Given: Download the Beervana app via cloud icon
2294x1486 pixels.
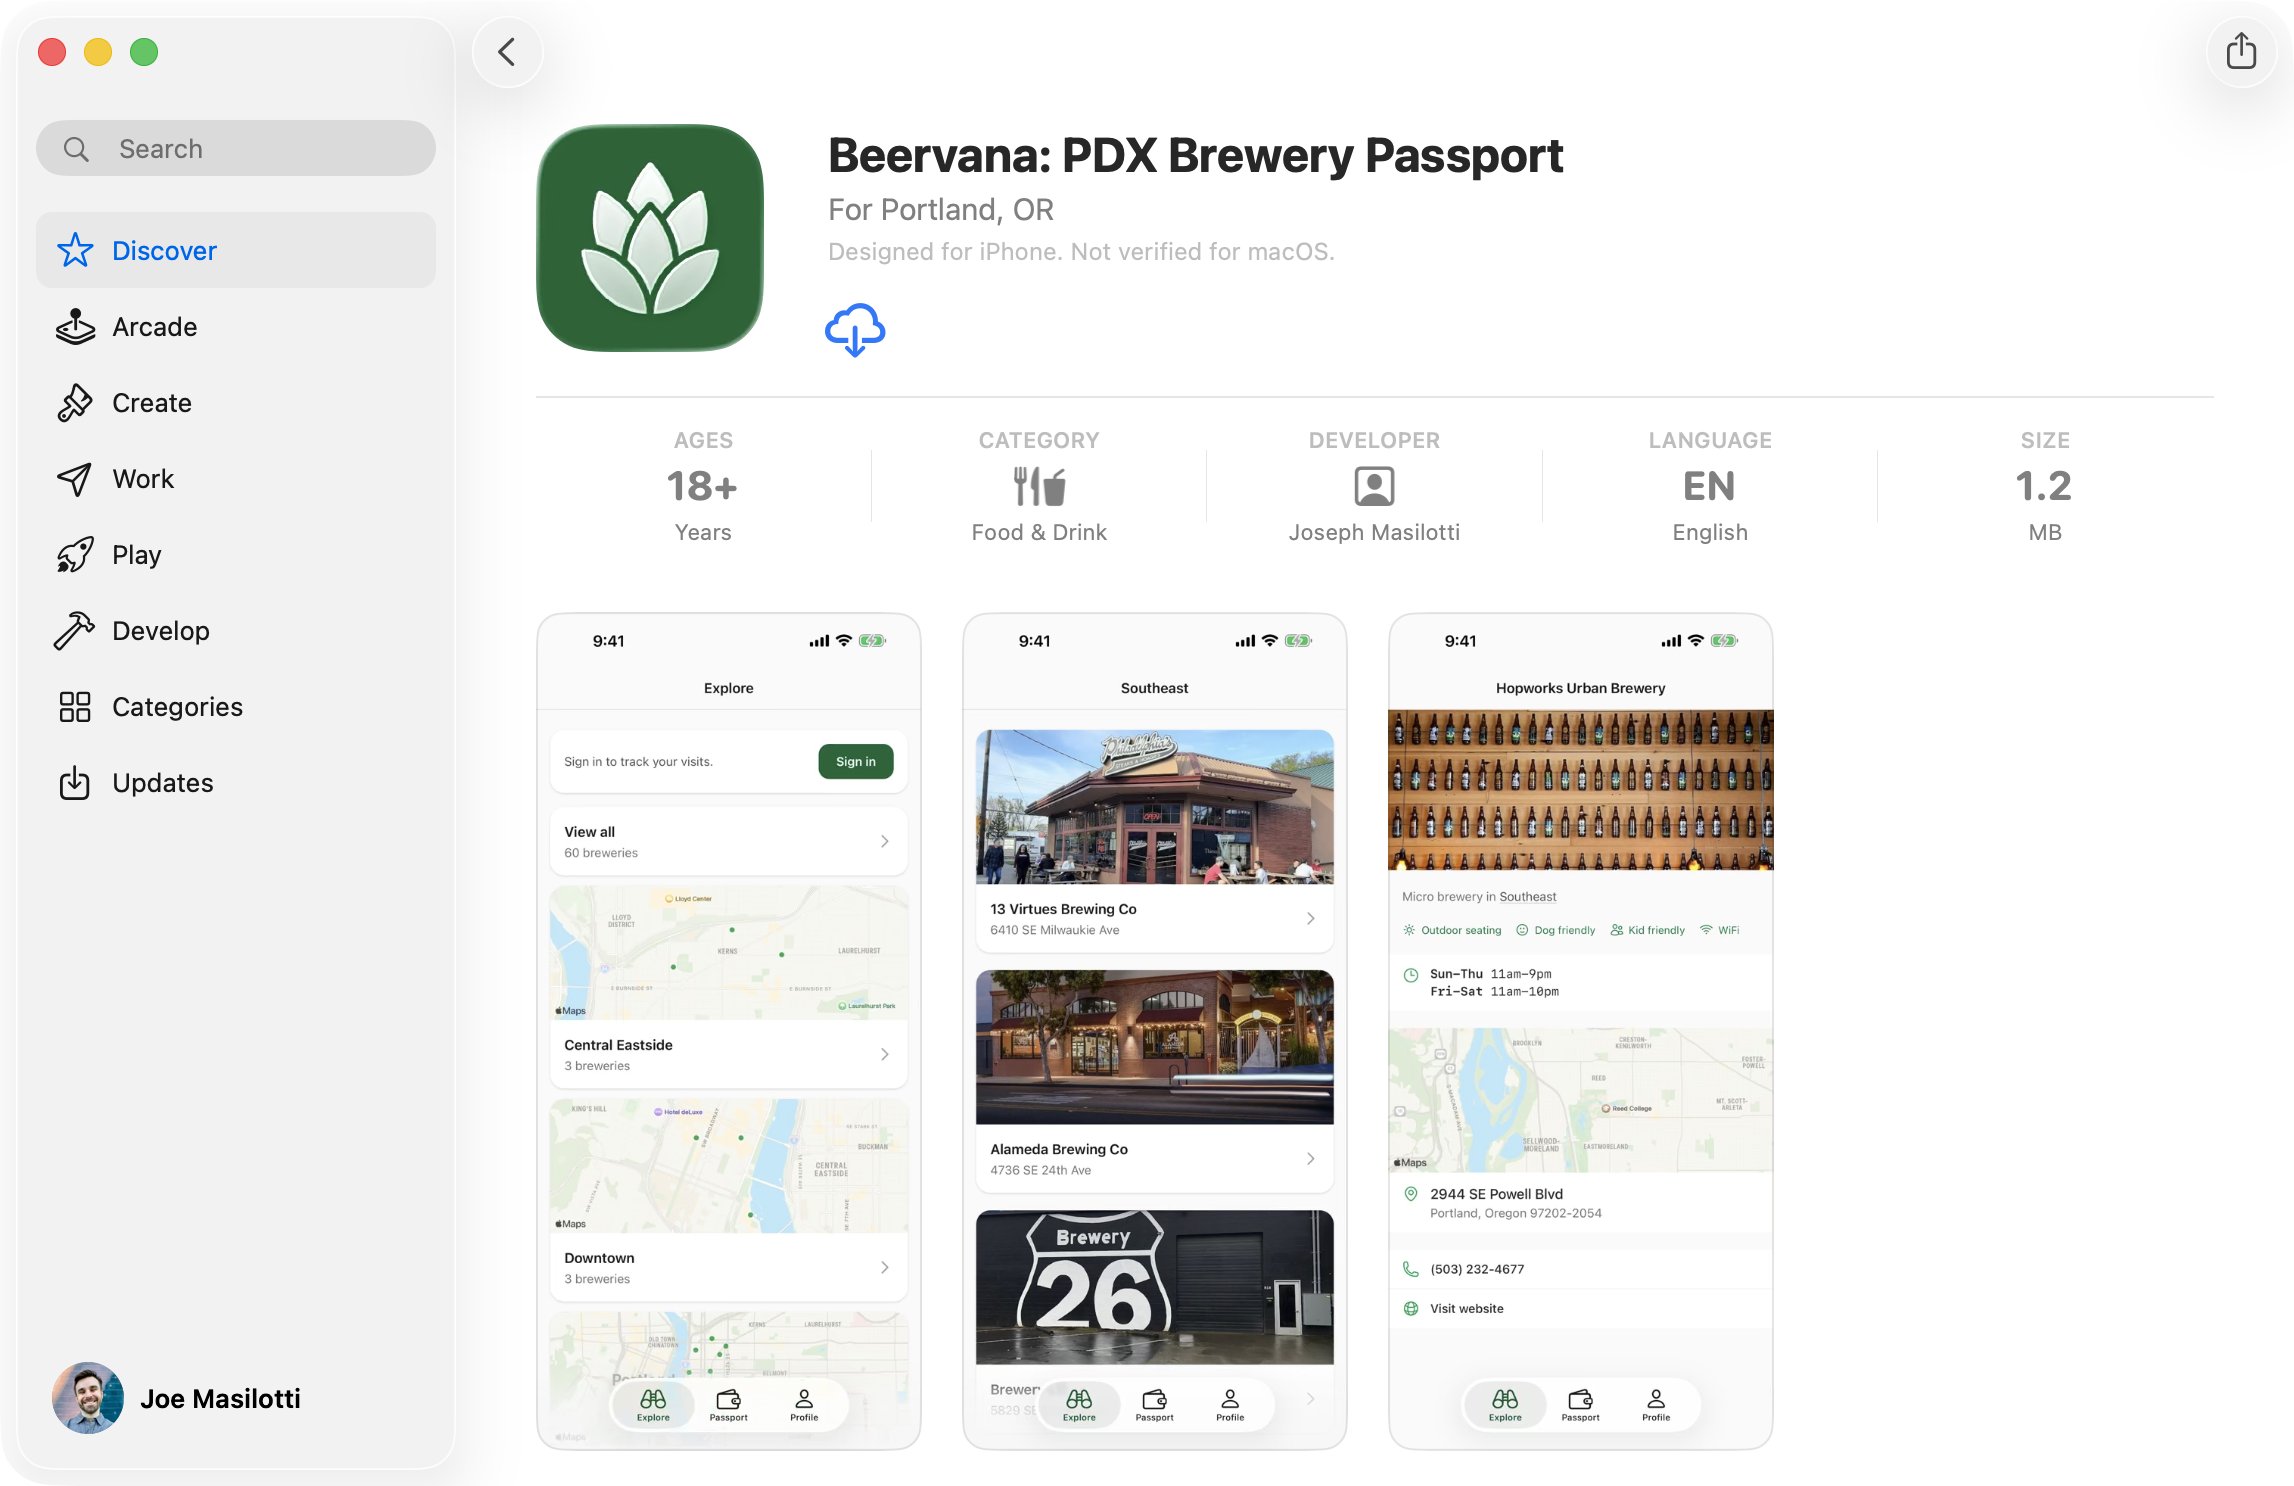Looking at the screenshot, I should click(855, 330).
